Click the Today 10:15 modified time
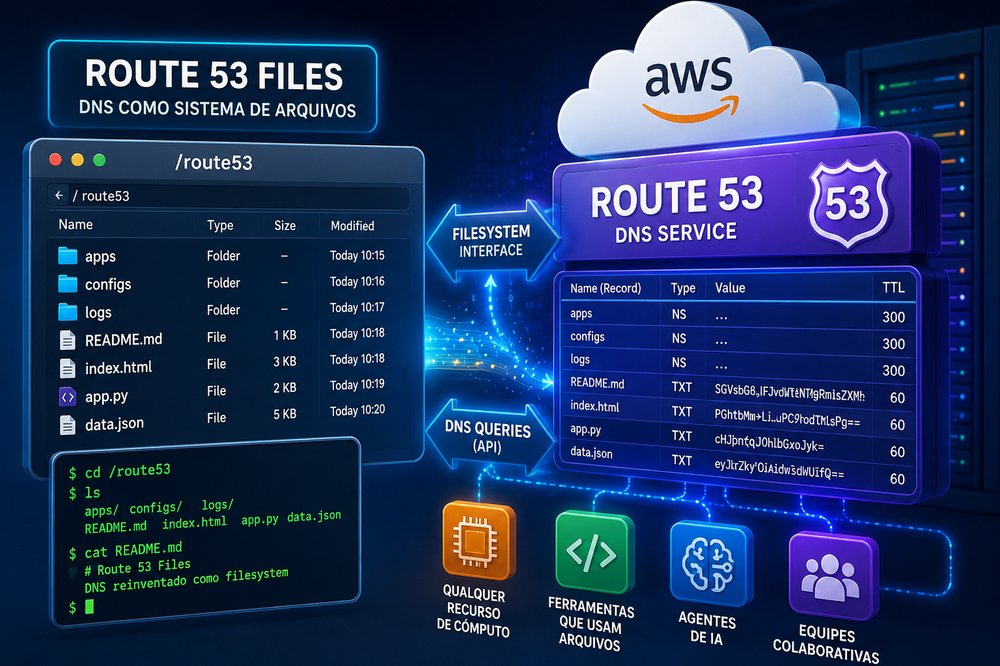 pyautogui.click(x=357, y=255)
